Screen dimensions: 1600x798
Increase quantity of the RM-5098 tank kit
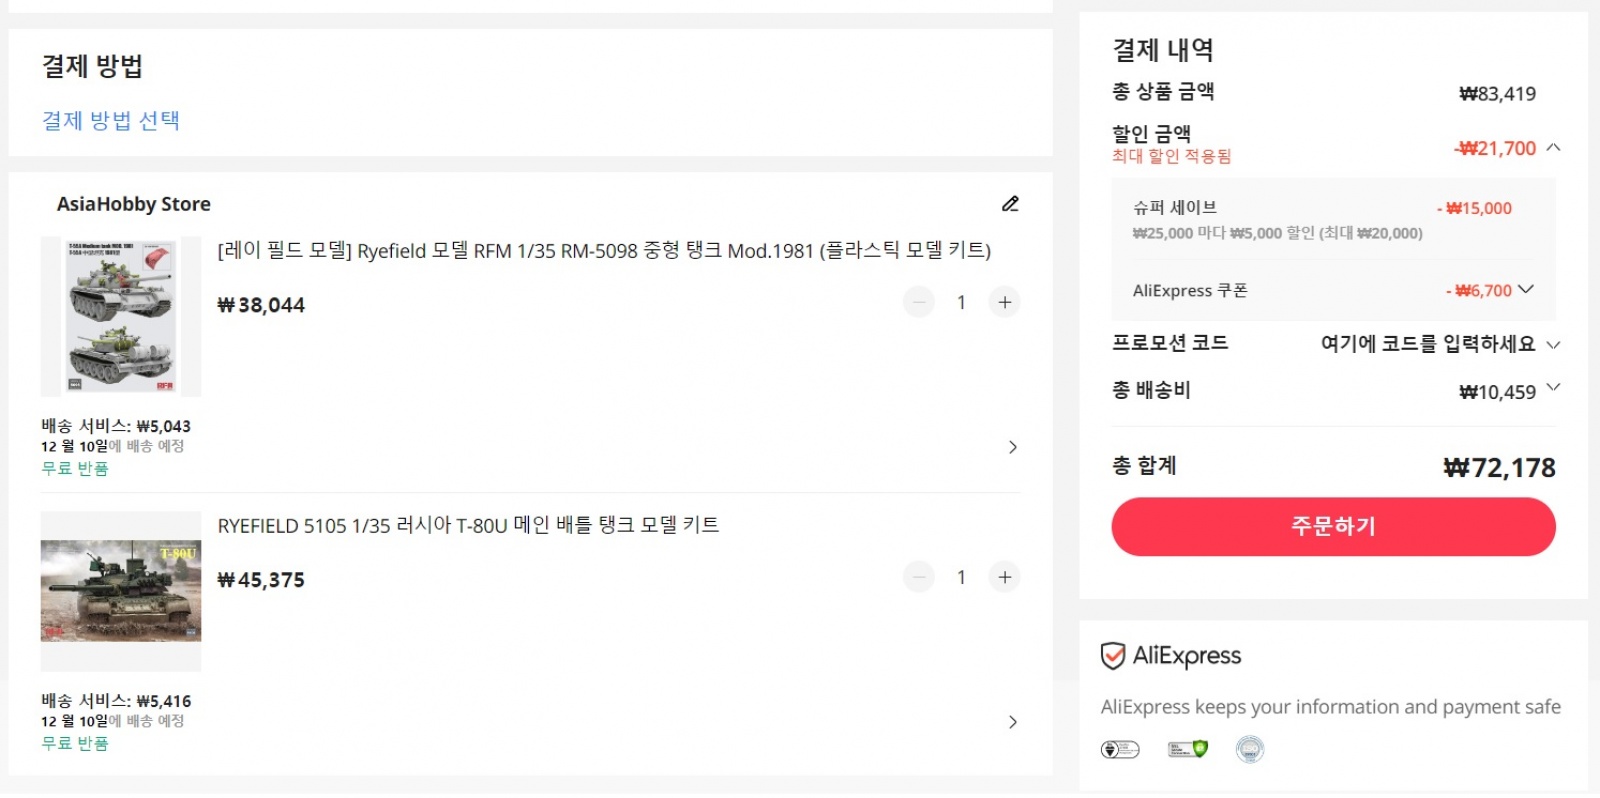coord(1004,302)
